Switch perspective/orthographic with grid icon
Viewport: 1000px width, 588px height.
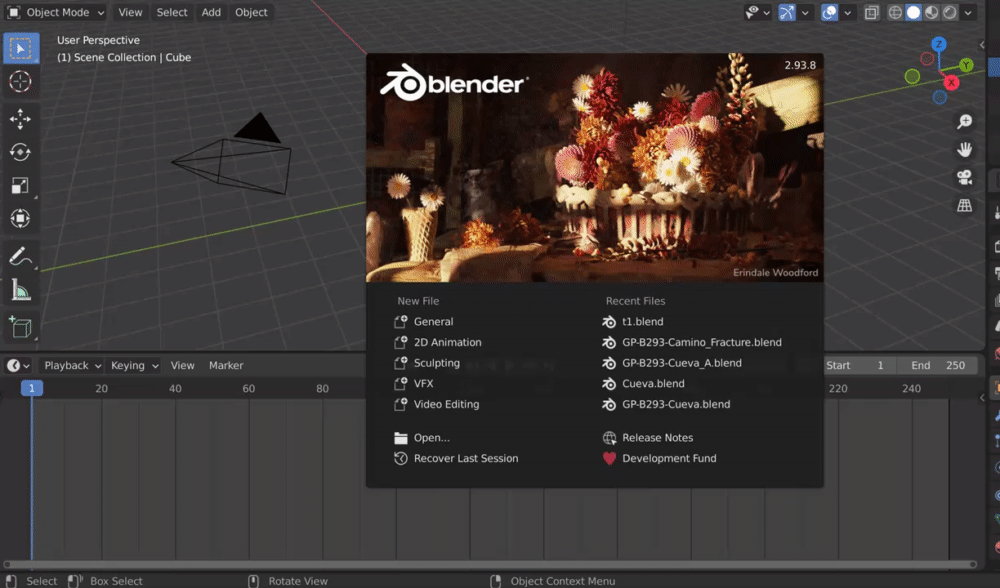click(964, 205)
